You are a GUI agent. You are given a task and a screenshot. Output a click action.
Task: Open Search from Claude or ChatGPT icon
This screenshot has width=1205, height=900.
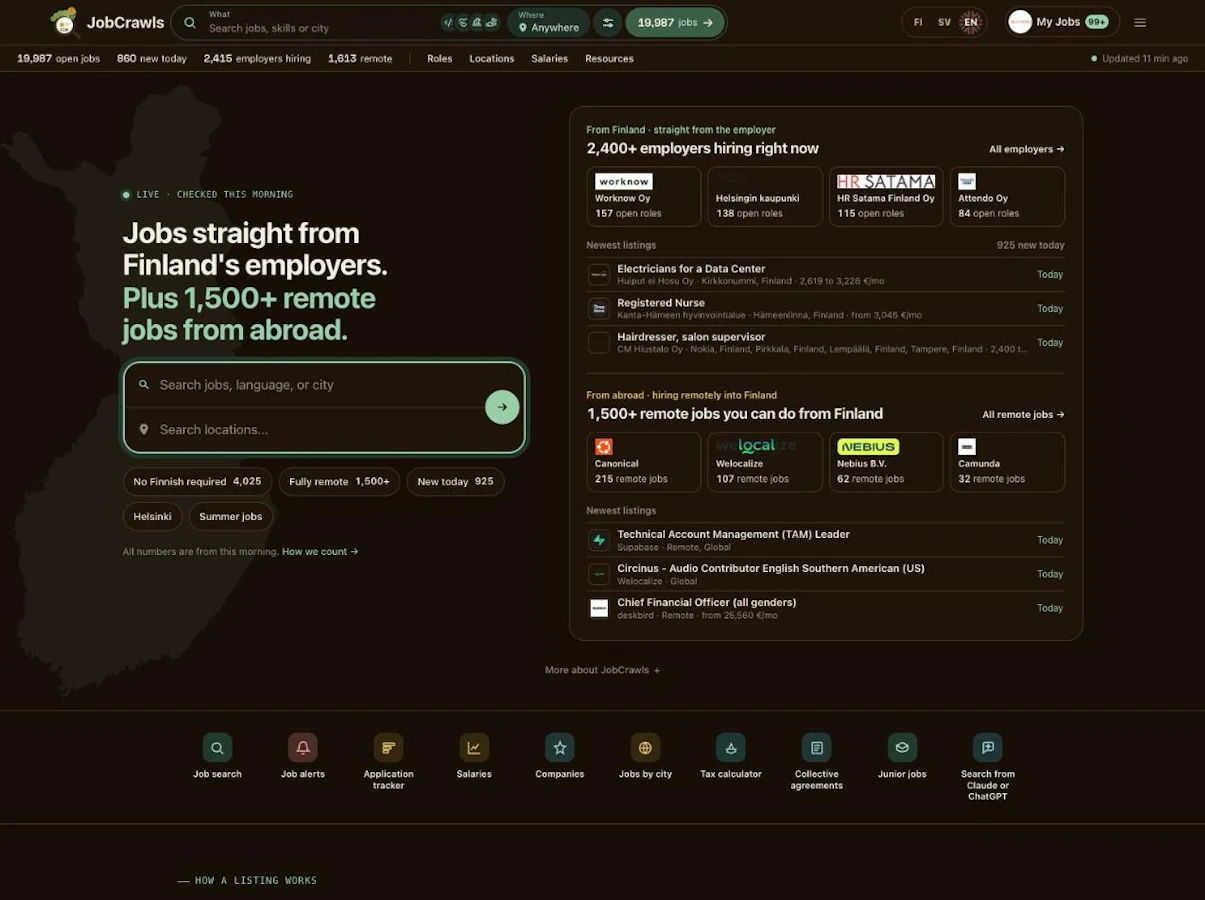988,747
